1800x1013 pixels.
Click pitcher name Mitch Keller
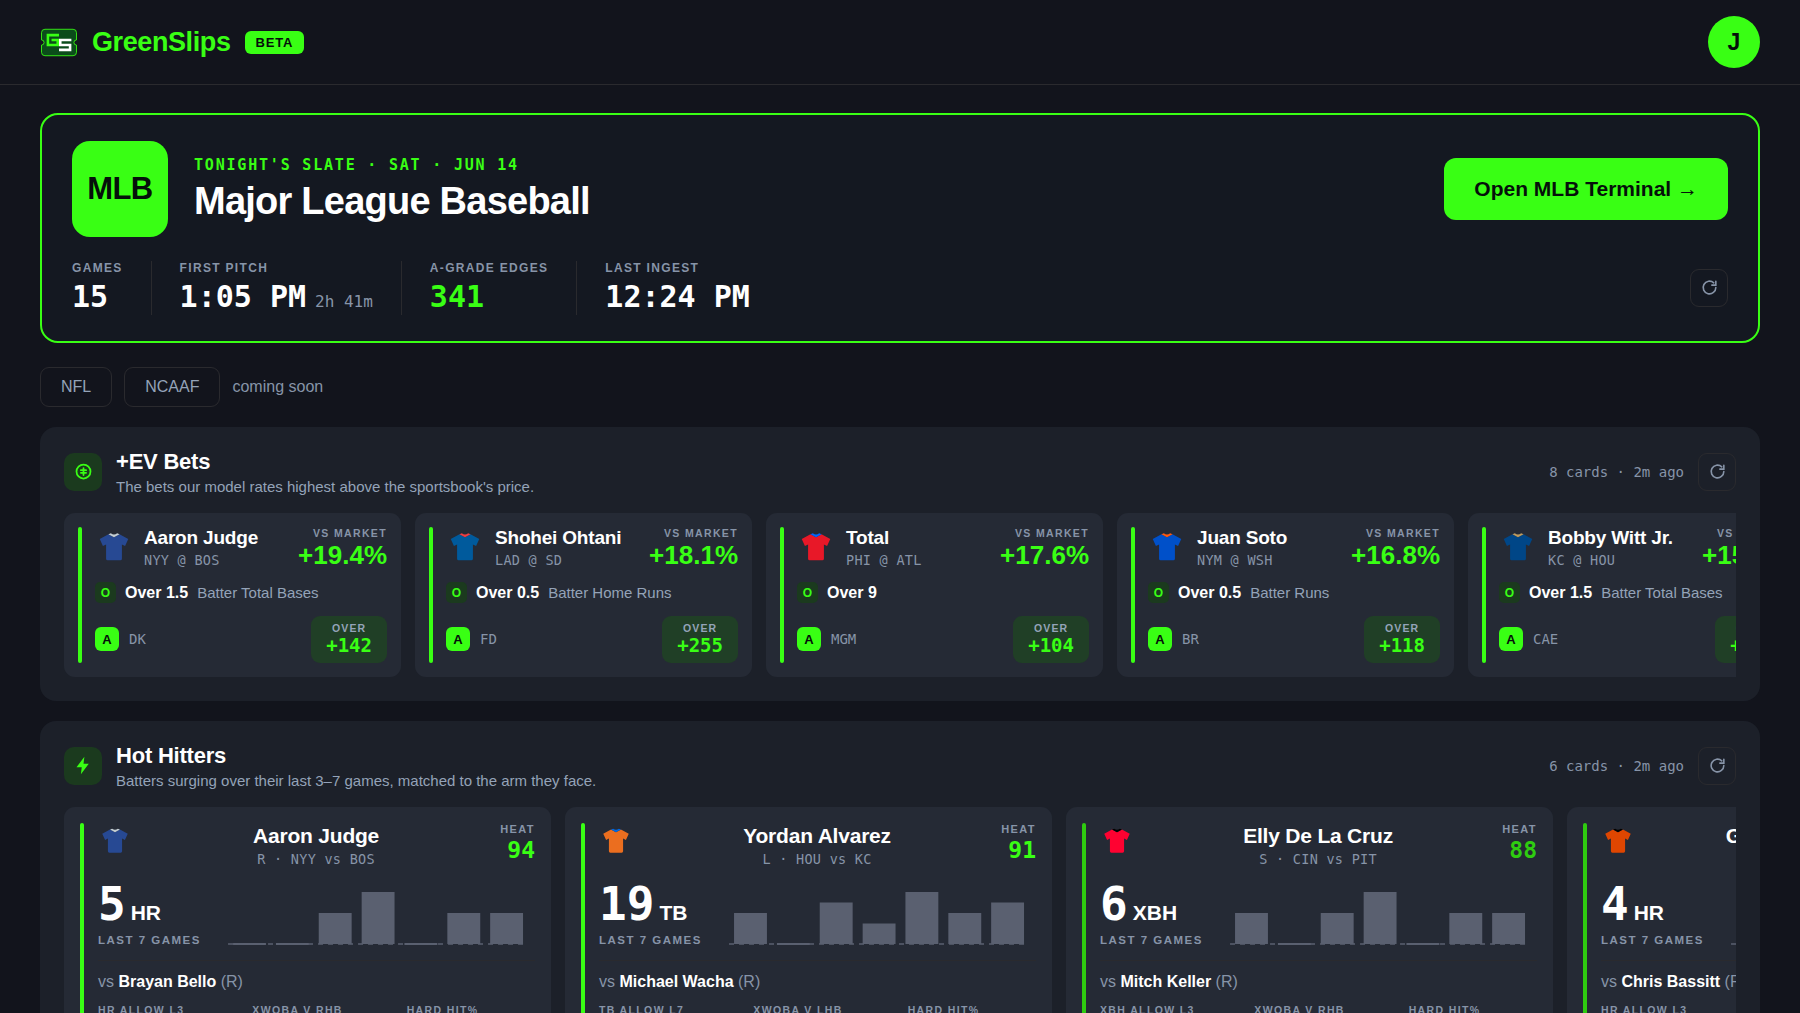(1165, 982)
